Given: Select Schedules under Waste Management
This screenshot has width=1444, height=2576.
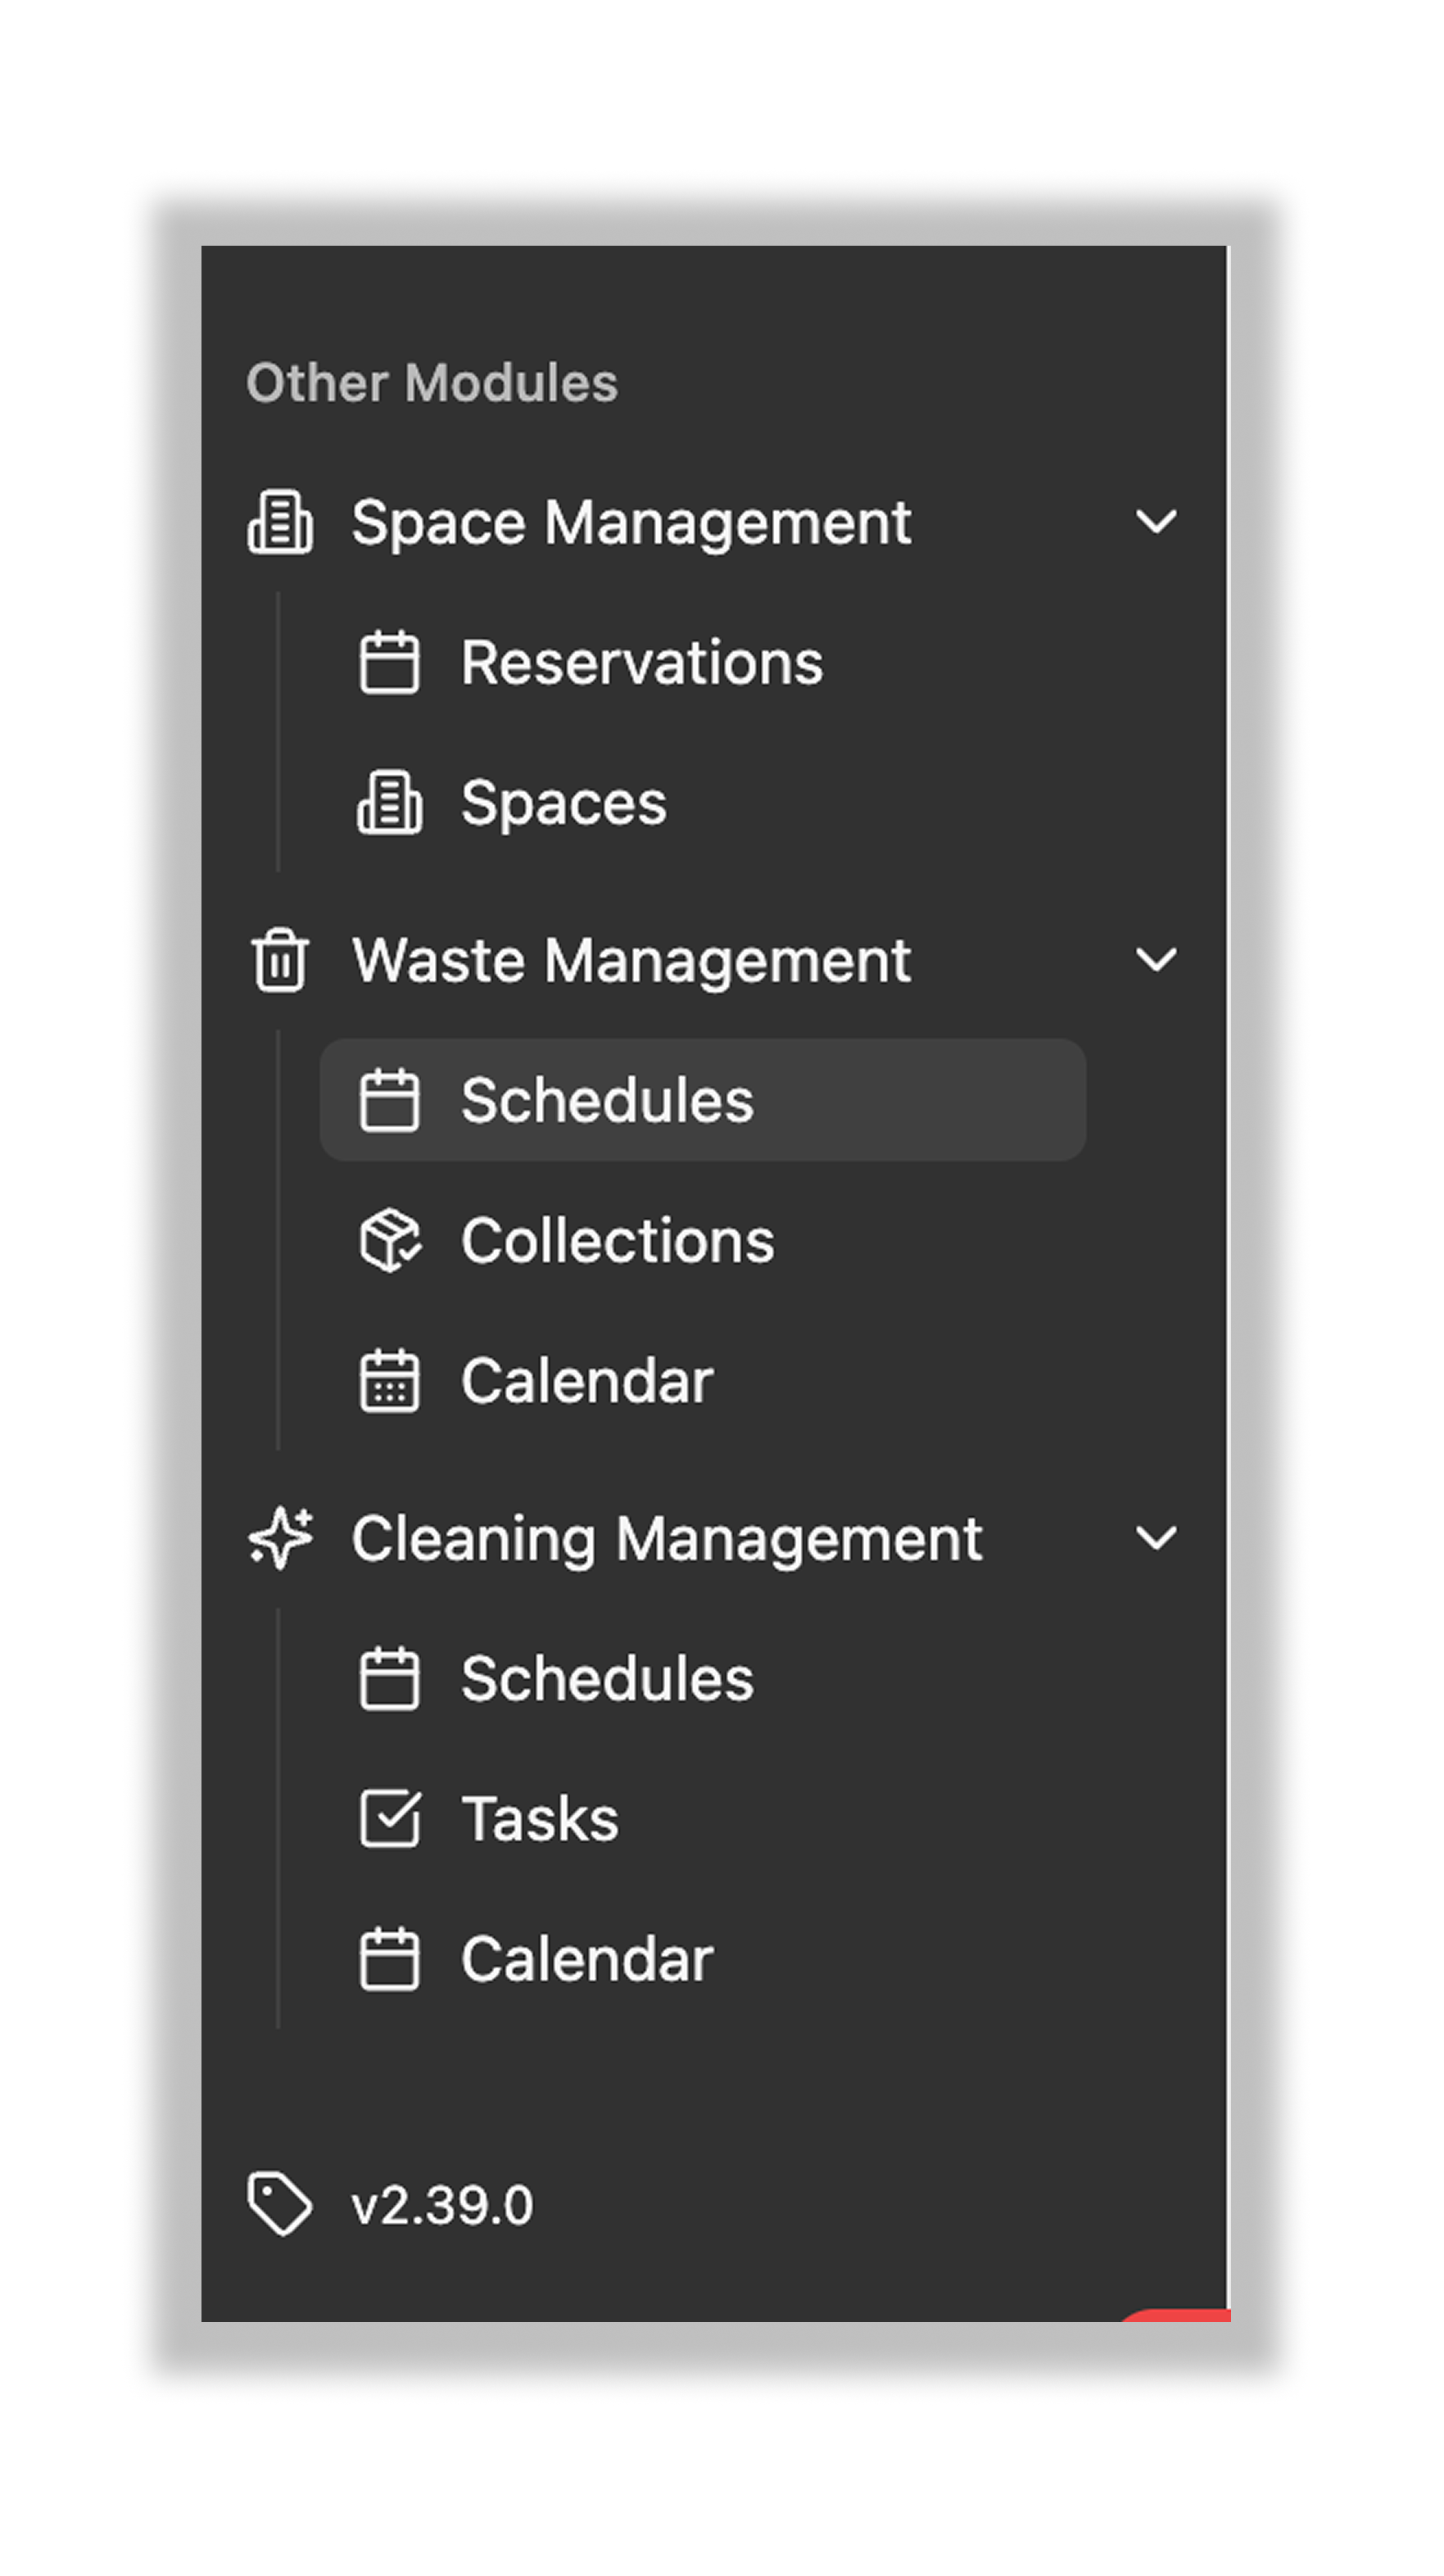Looking at the screenshot, I should 605,1100.
